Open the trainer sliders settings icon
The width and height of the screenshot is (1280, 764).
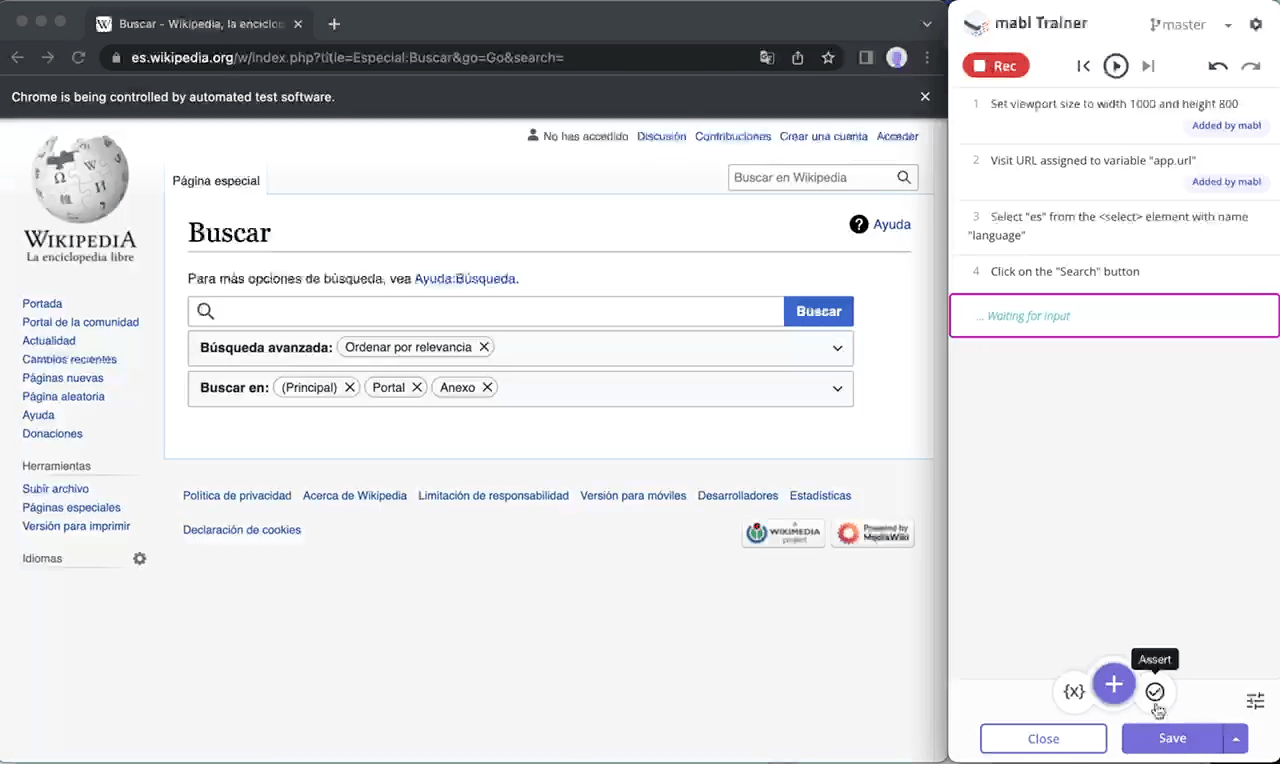[x=1255, y=701]
